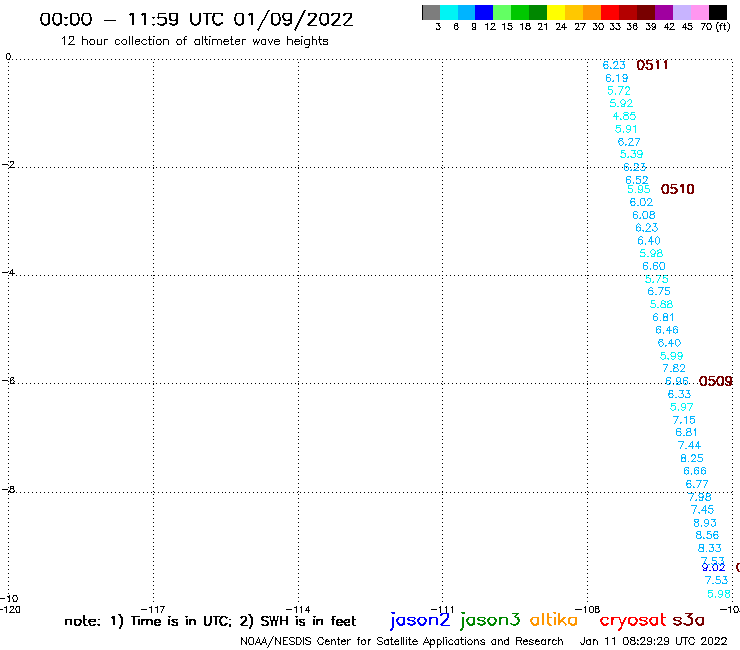Screen dimensions: 740x650
Task: Click the -114 longitude axis label
Action: (x=298, y=609)
